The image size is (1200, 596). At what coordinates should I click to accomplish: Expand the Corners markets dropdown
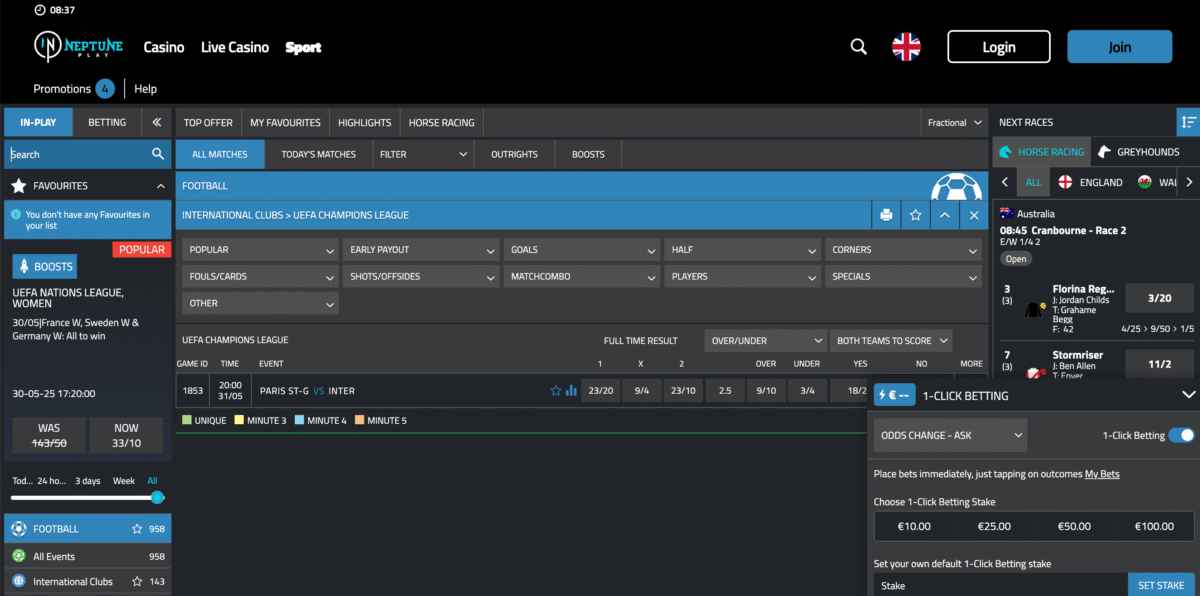coord(904,250)
